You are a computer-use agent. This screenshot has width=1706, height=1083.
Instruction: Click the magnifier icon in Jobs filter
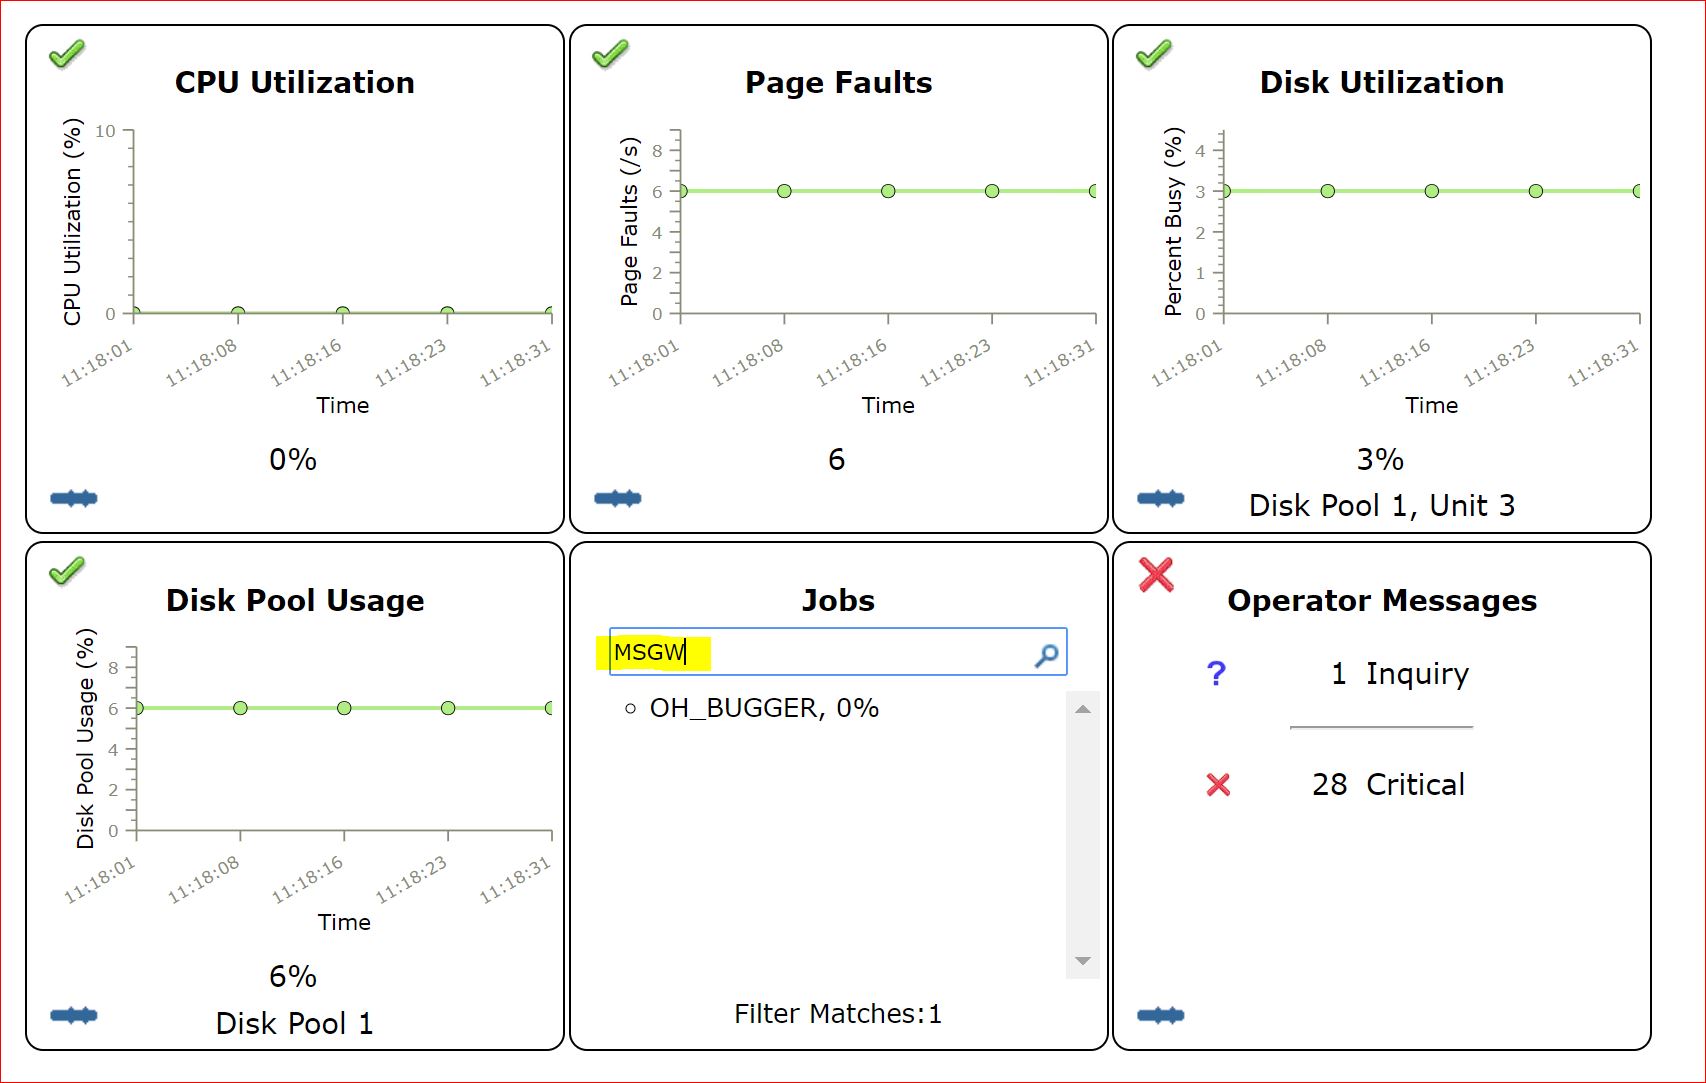(1046, 655)
